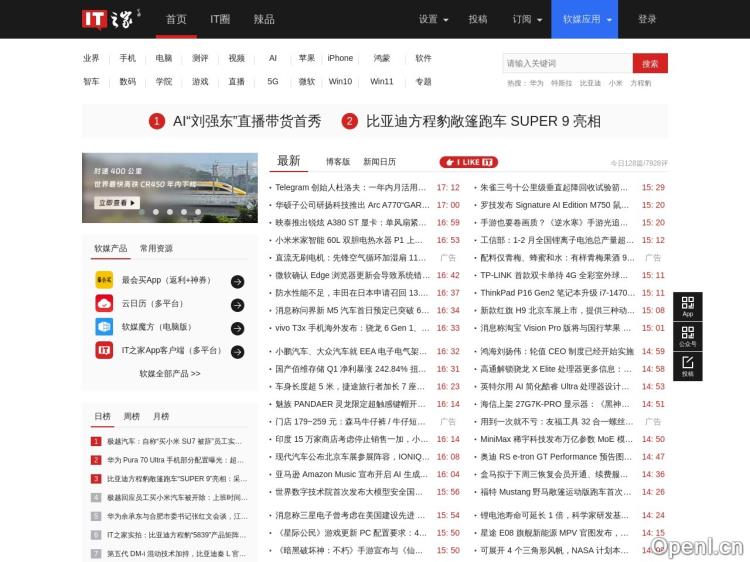Open ThinkPad P16 Gen2 article
The width and height of the screenshot is (750, 562).
point(558,293)
